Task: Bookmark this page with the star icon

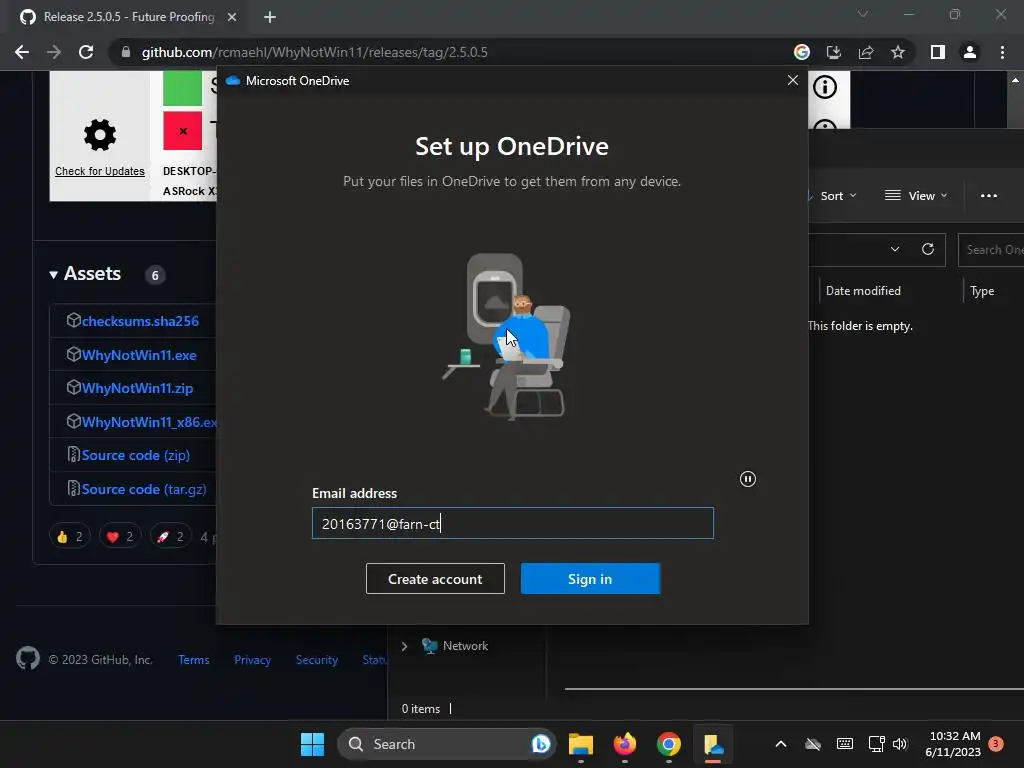Action: (x=898, y=52)
